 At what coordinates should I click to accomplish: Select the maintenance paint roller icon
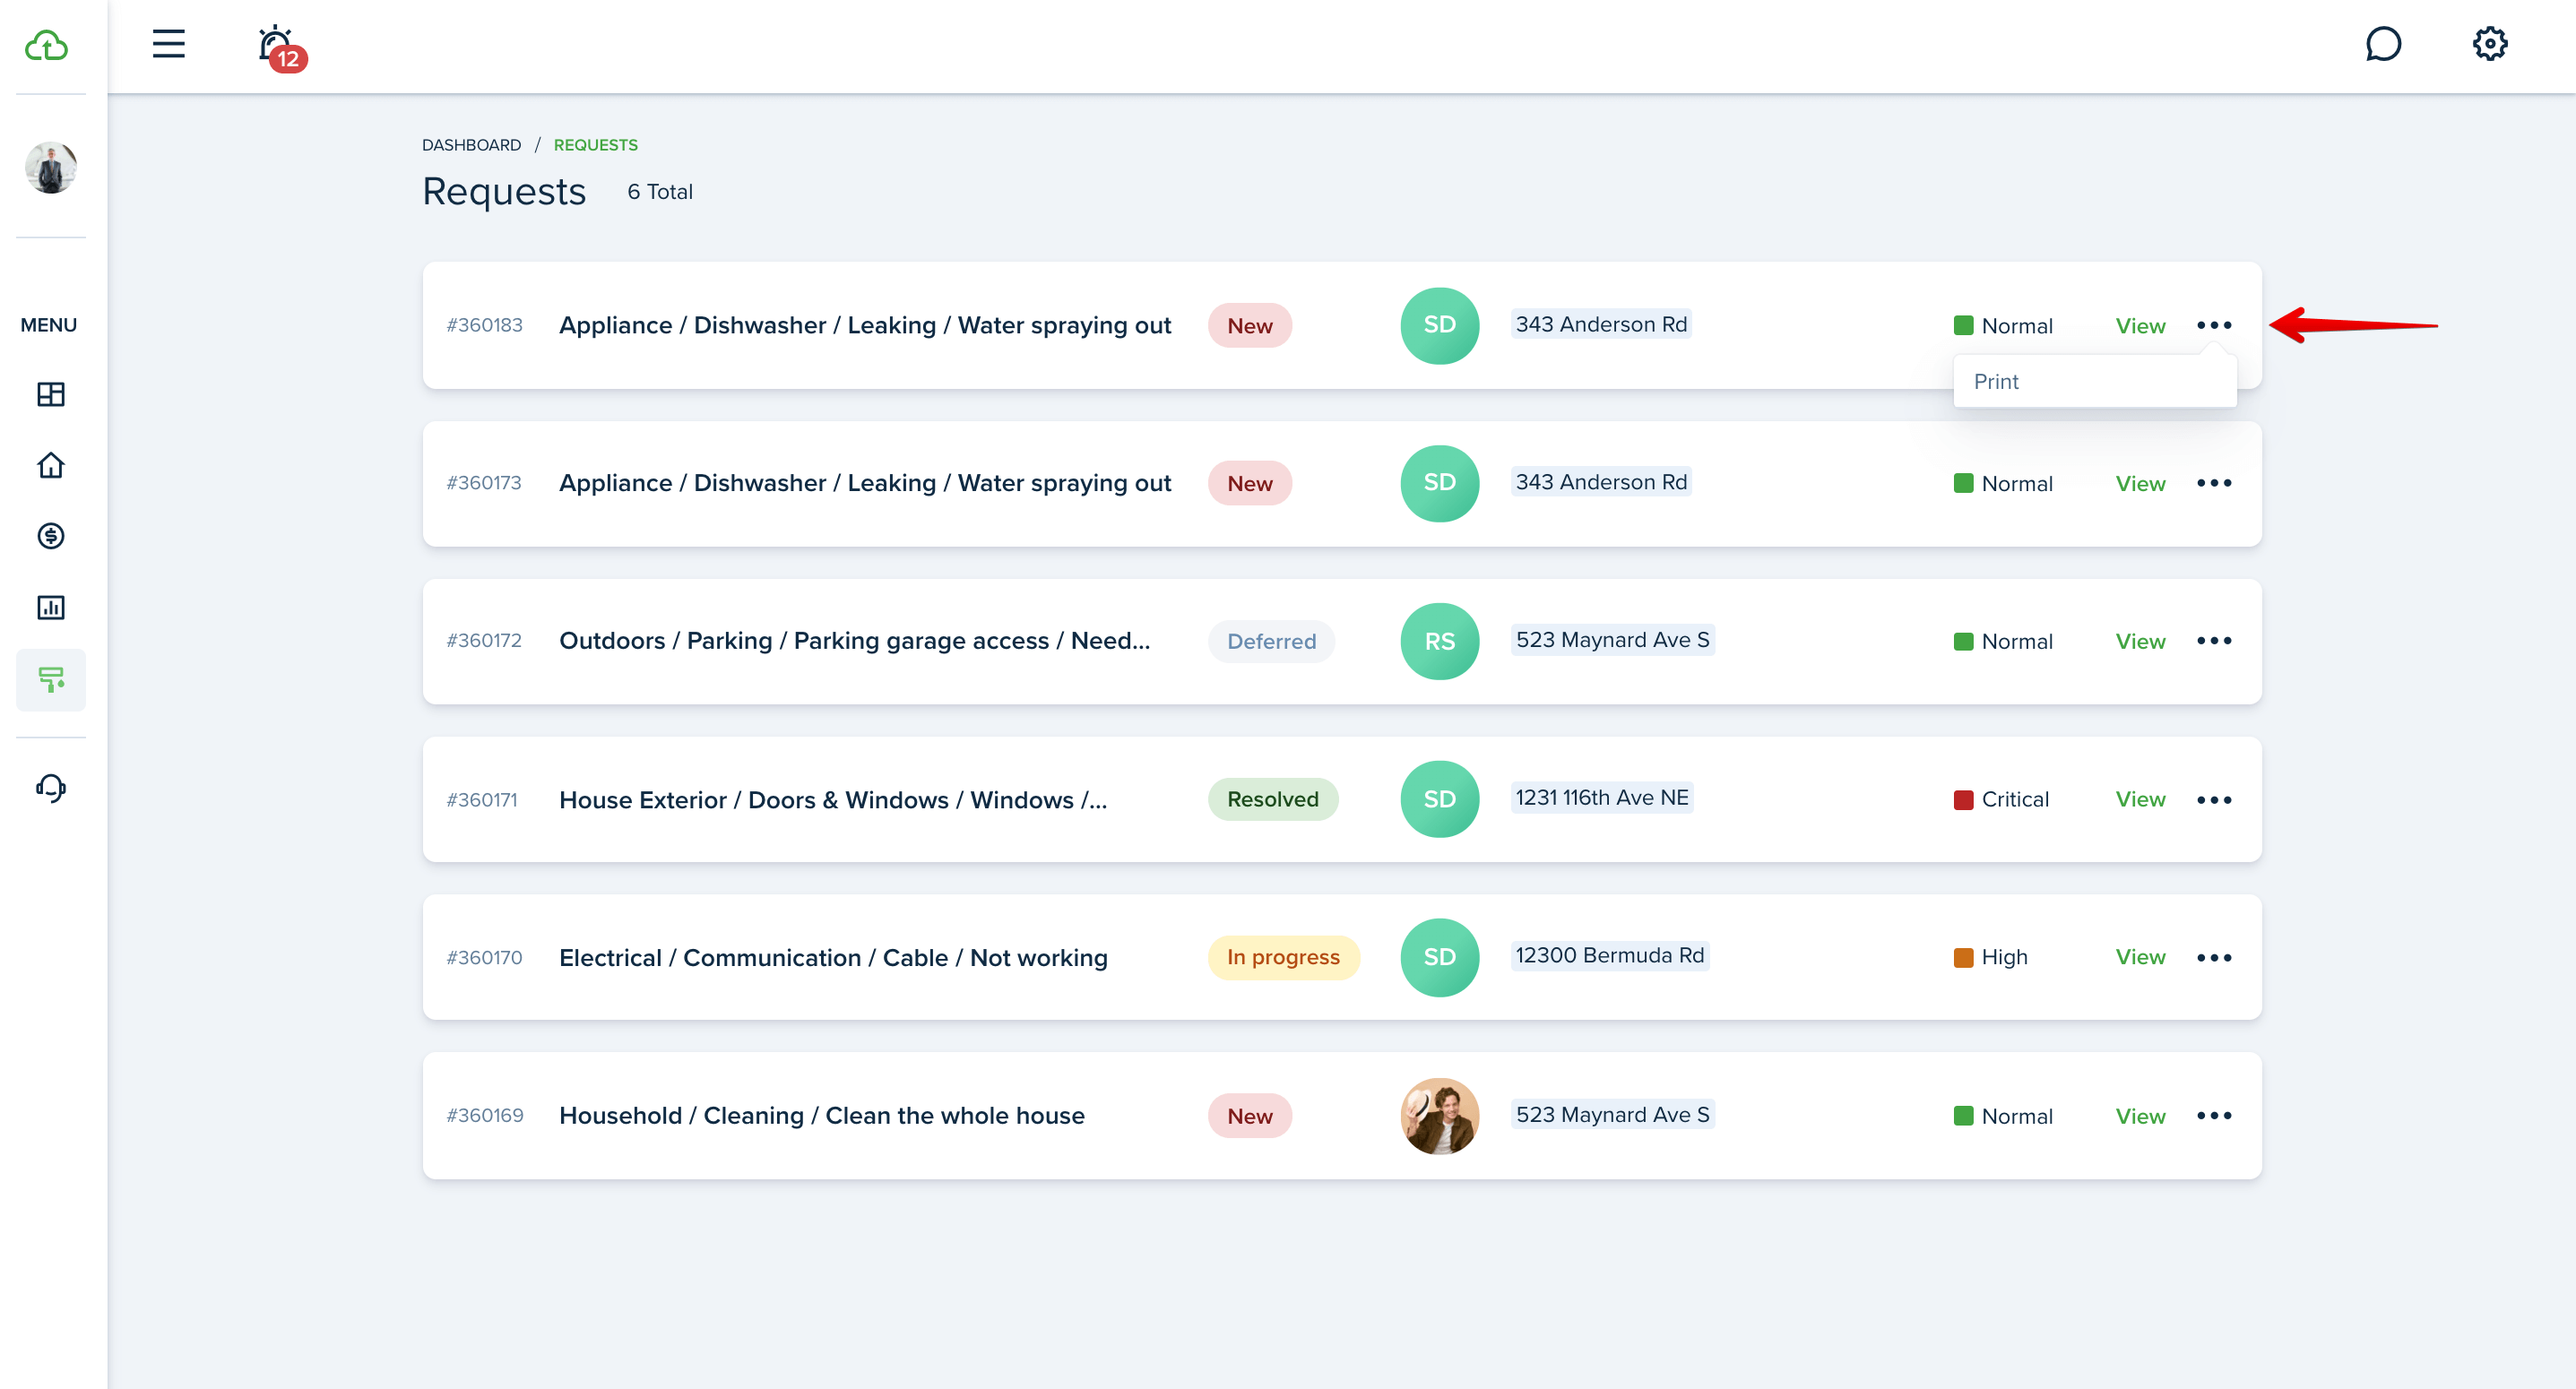pos(51,680)
